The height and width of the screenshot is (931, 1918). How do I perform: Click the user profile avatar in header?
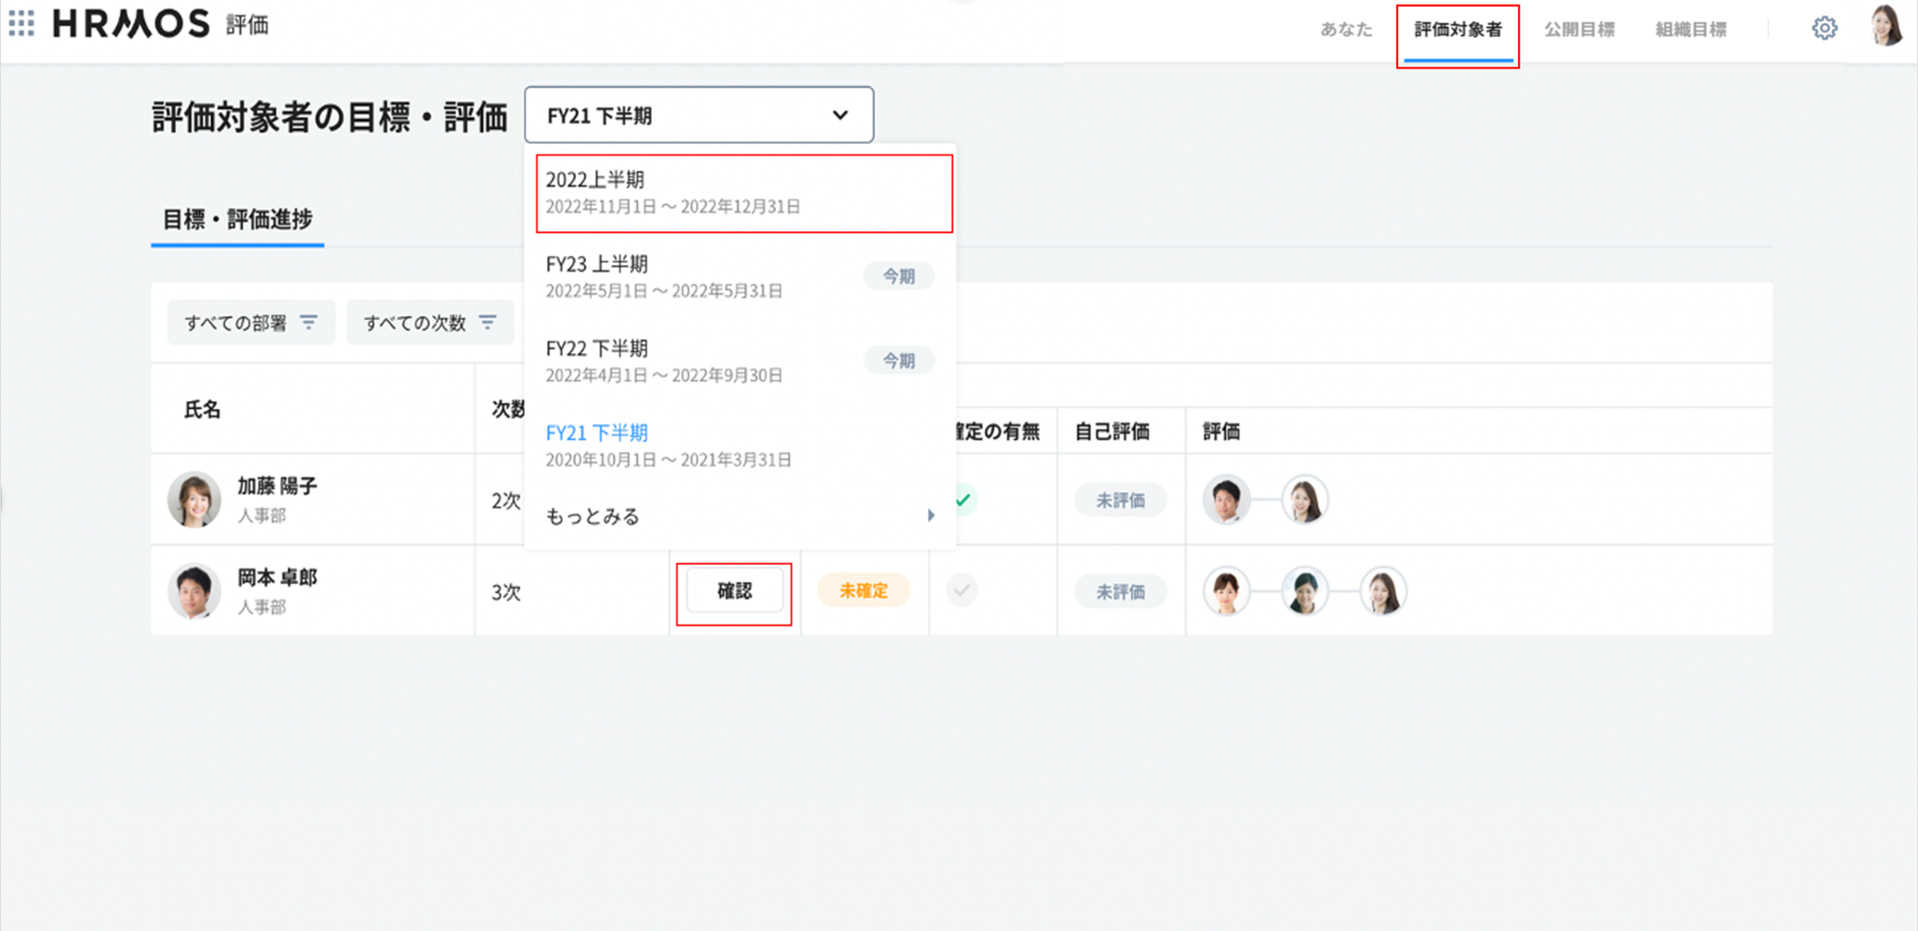pos(1885,26)
